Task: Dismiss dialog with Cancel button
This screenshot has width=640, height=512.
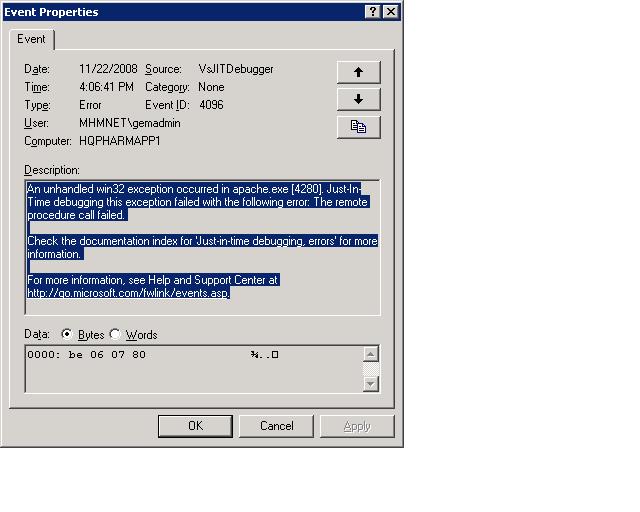Action: [276, 426]
